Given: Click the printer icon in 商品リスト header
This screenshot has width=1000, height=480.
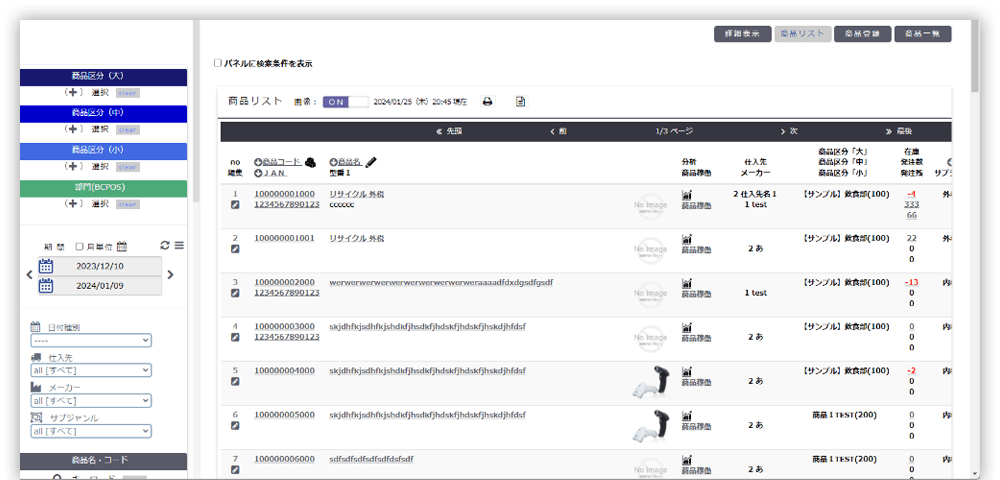Looking at the screenshot, I should point(488,101).
